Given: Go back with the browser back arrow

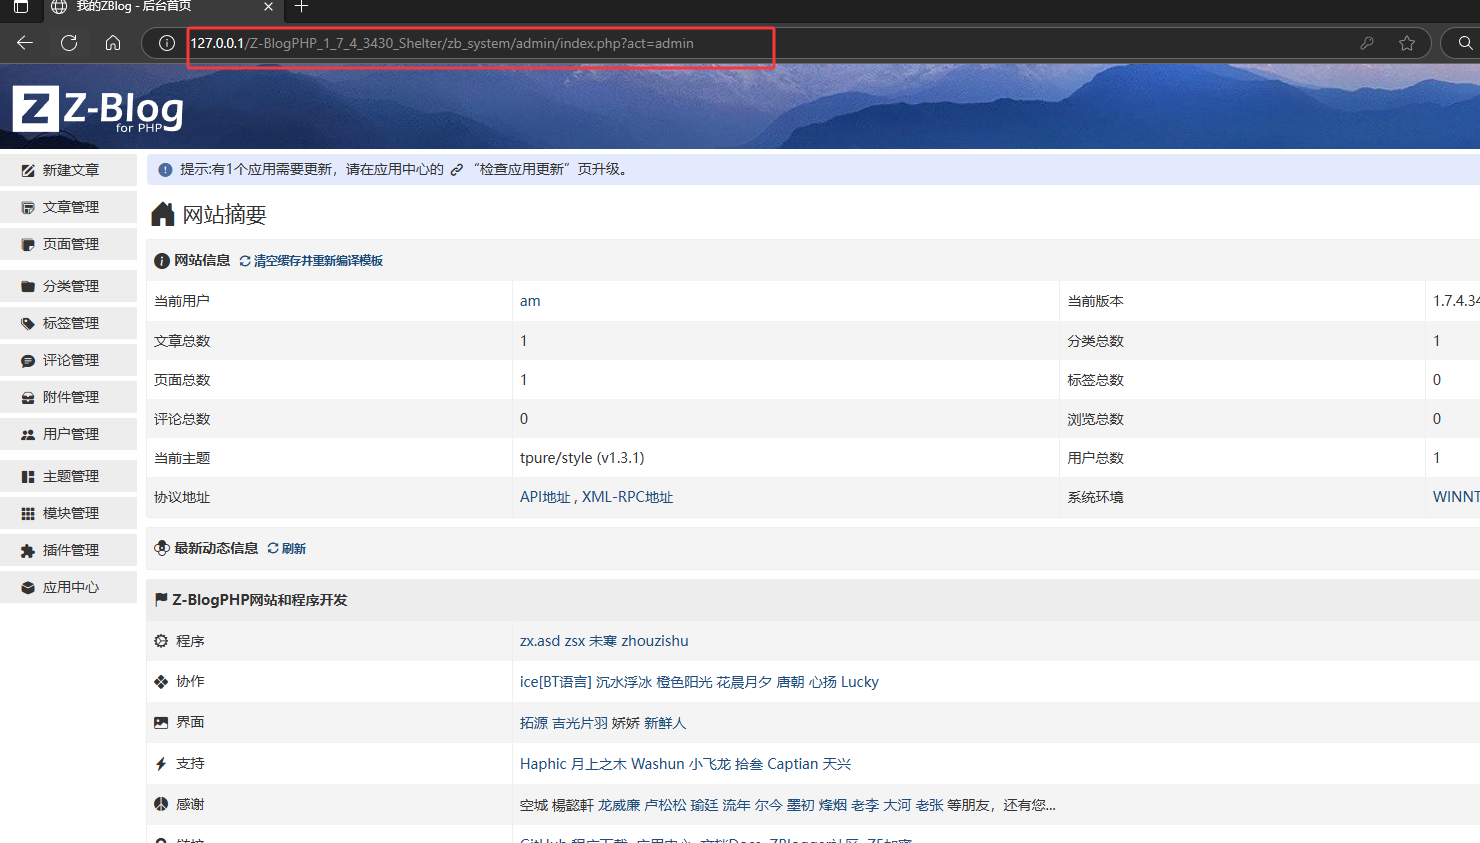Looking at the screenshot, I should click(25, 43).
